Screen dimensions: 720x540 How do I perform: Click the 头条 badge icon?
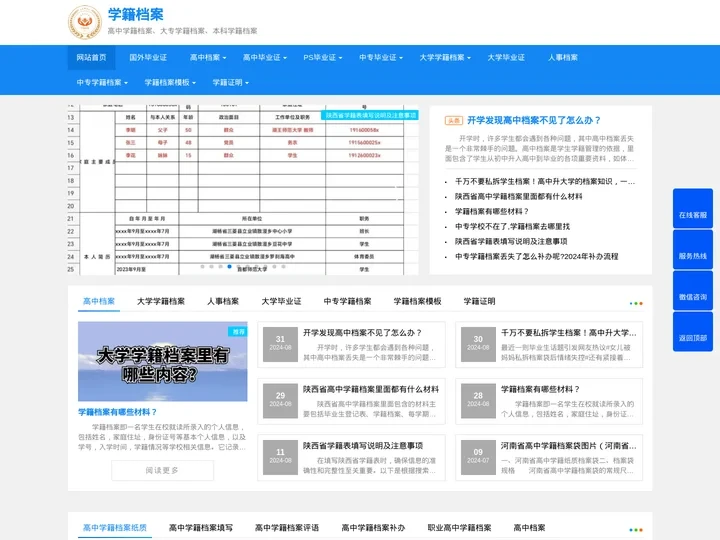coord(454,121)
